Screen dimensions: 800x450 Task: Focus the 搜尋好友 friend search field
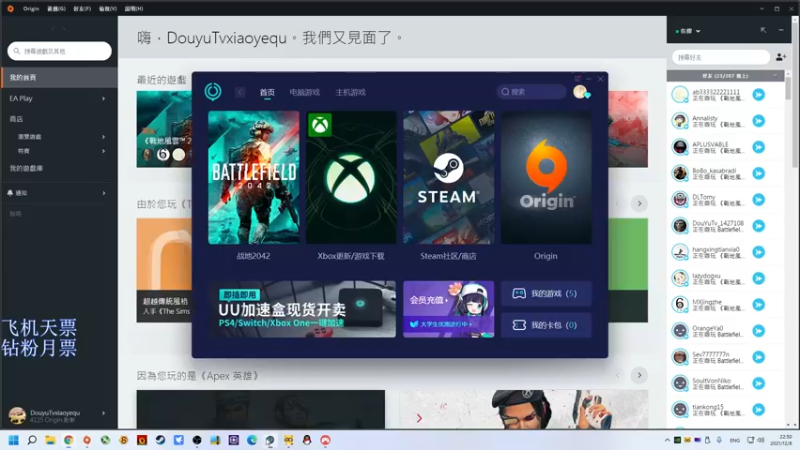[x=720, y=57]
